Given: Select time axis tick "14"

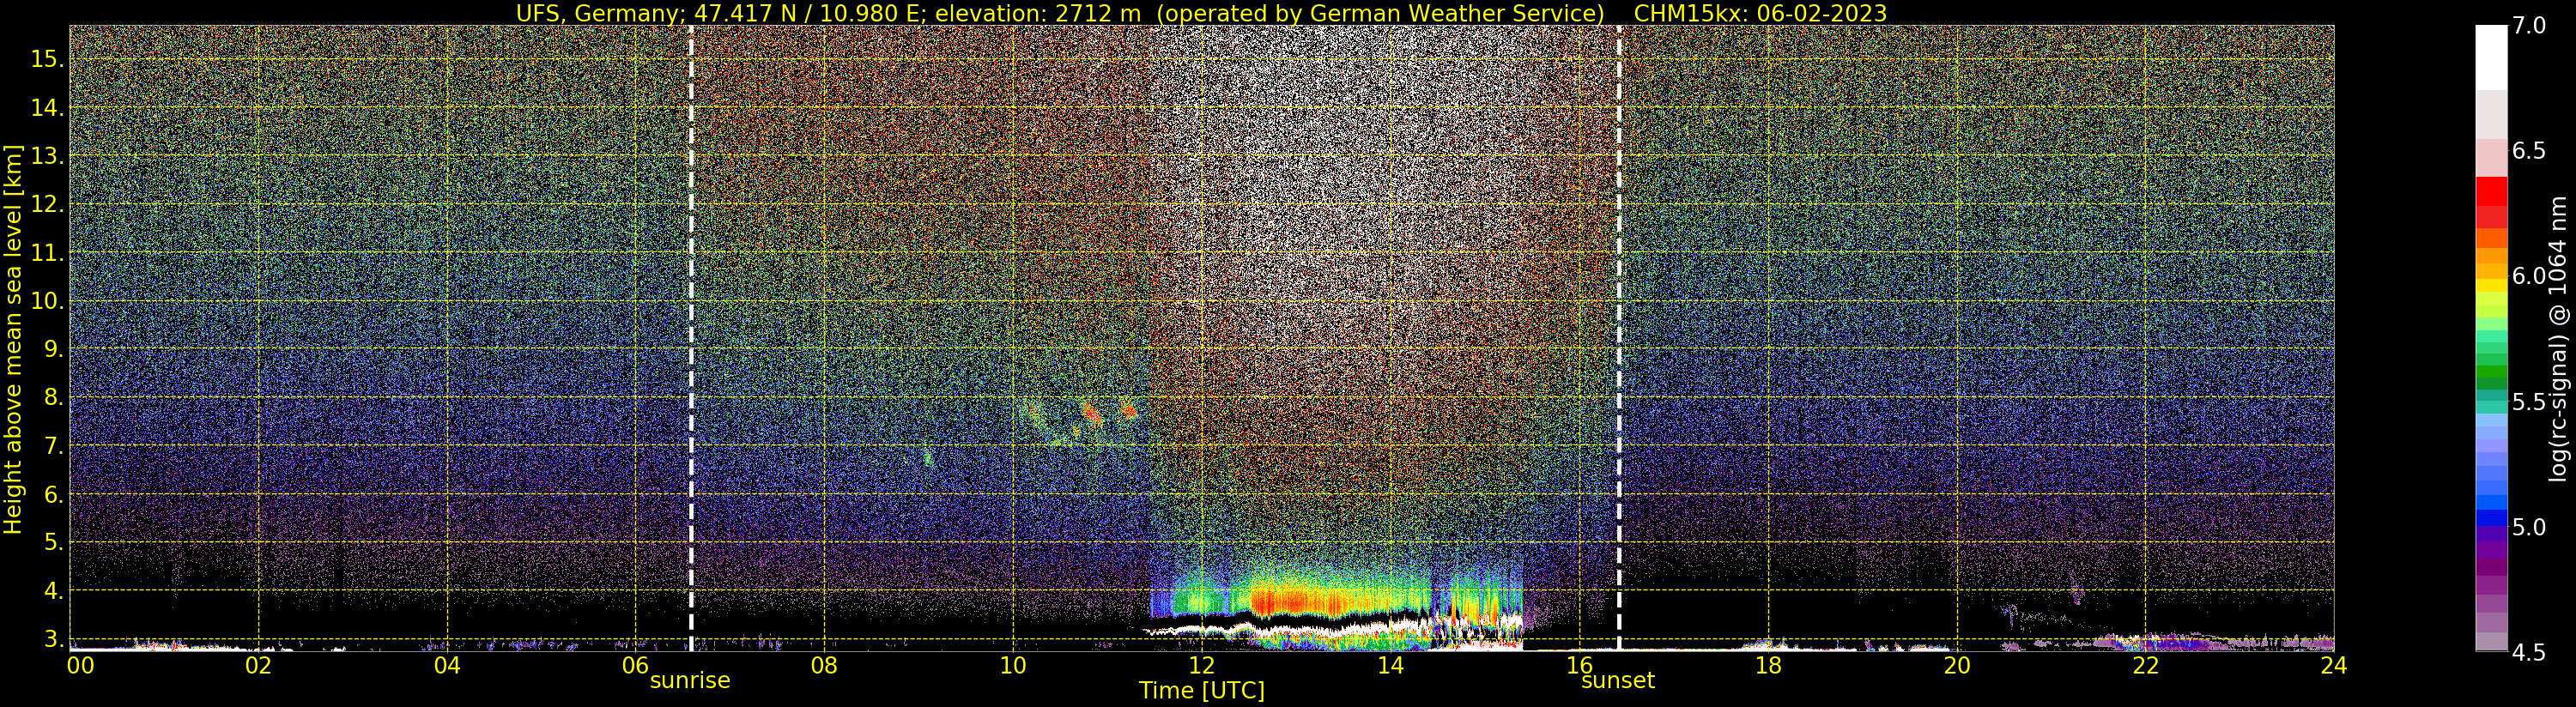Looking at the screenshot, I should (x=1391, y=666).
